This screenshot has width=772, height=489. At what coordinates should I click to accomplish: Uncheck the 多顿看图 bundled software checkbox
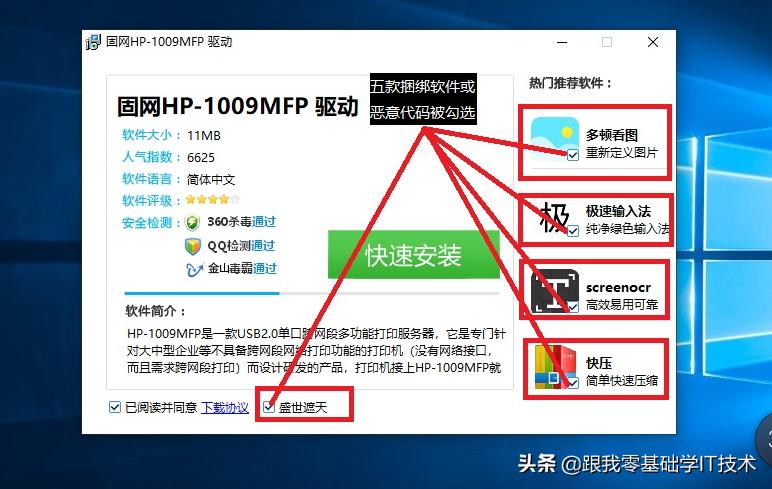(x=573, y=155)
